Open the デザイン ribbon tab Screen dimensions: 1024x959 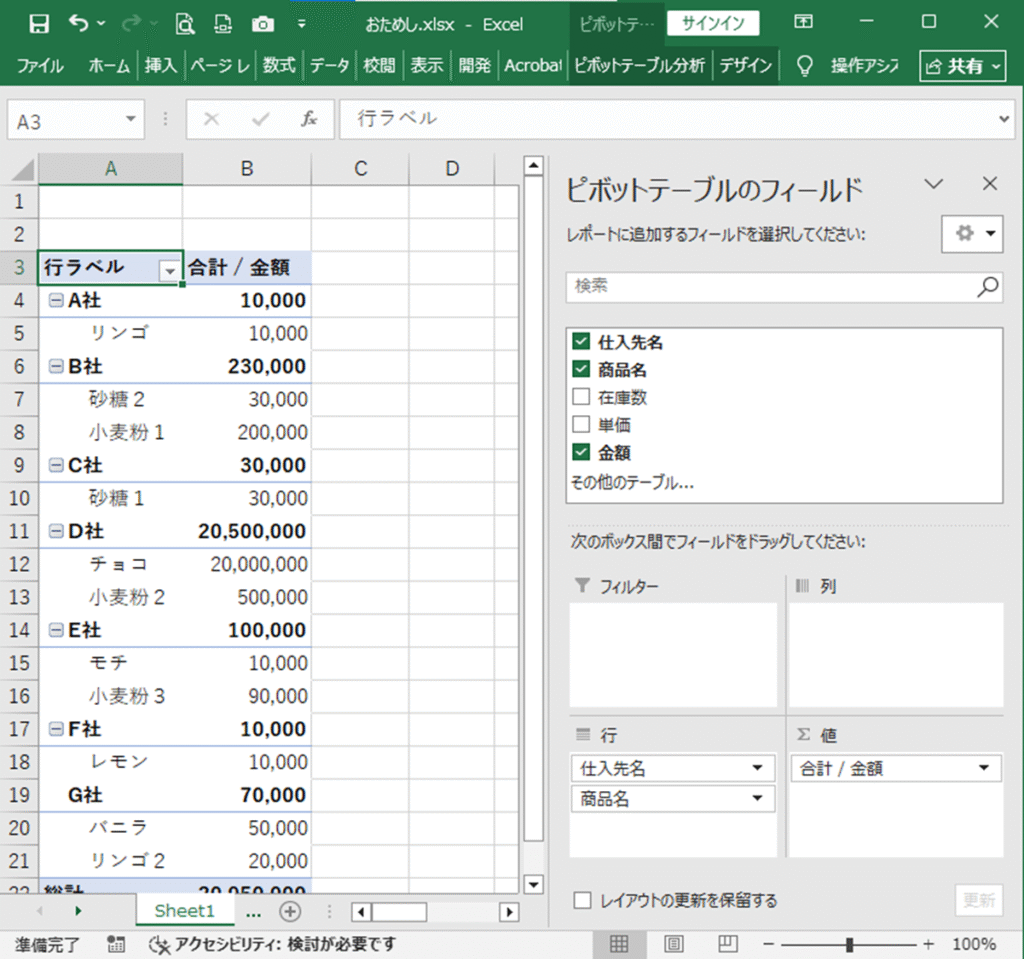(746, 65)
